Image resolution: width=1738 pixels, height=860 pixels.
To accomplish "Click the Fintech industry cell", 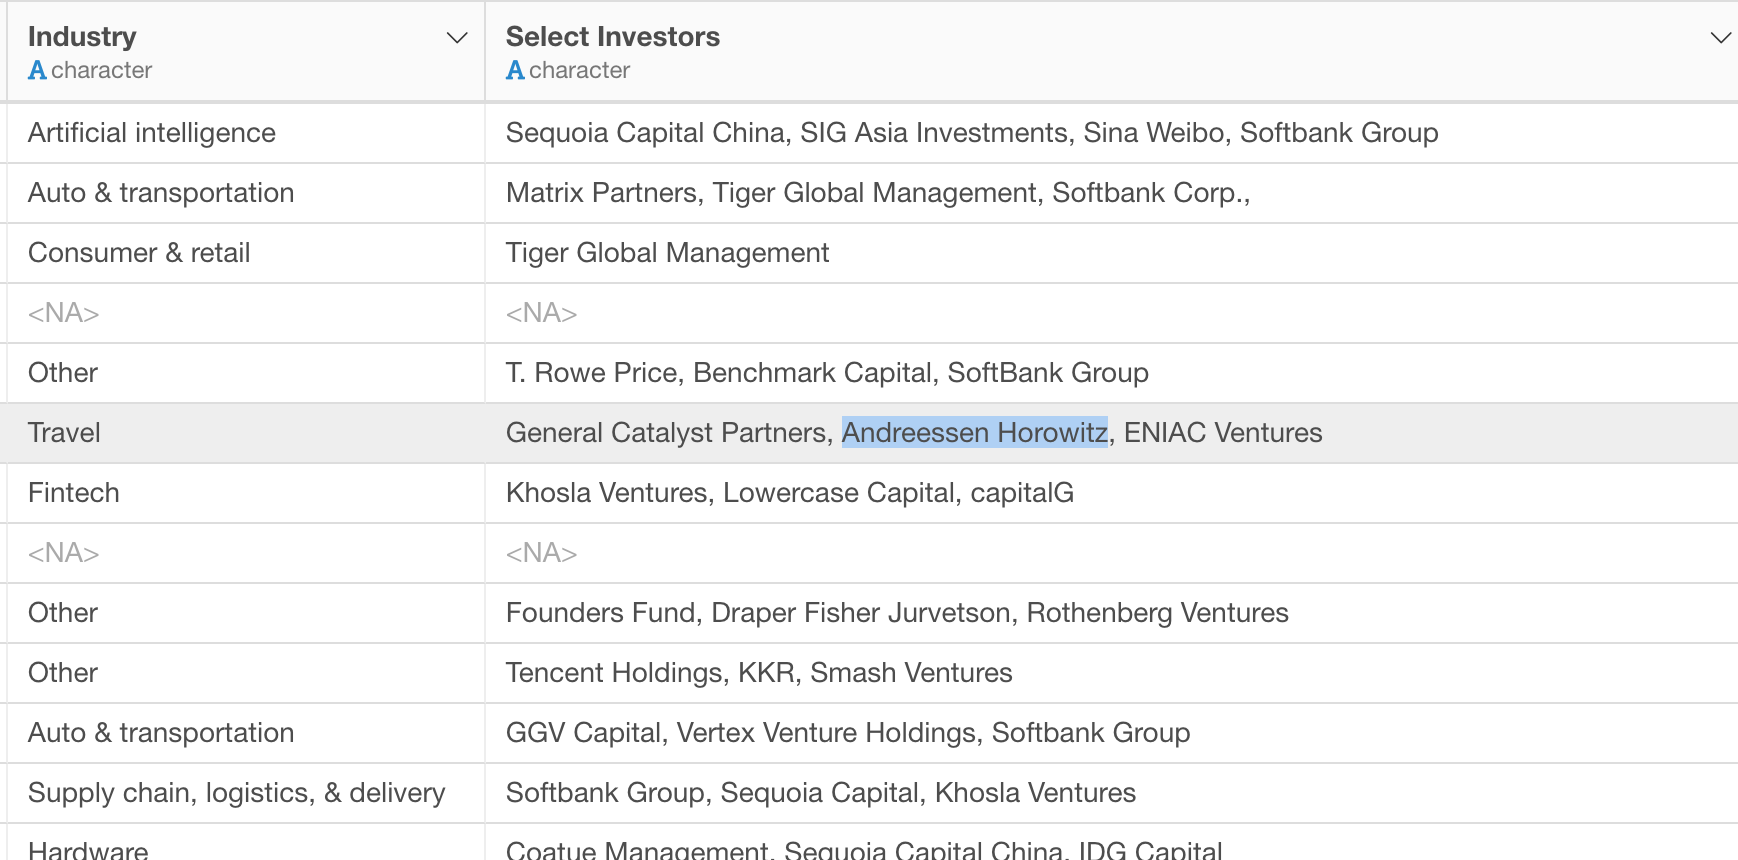I will 245,493.
